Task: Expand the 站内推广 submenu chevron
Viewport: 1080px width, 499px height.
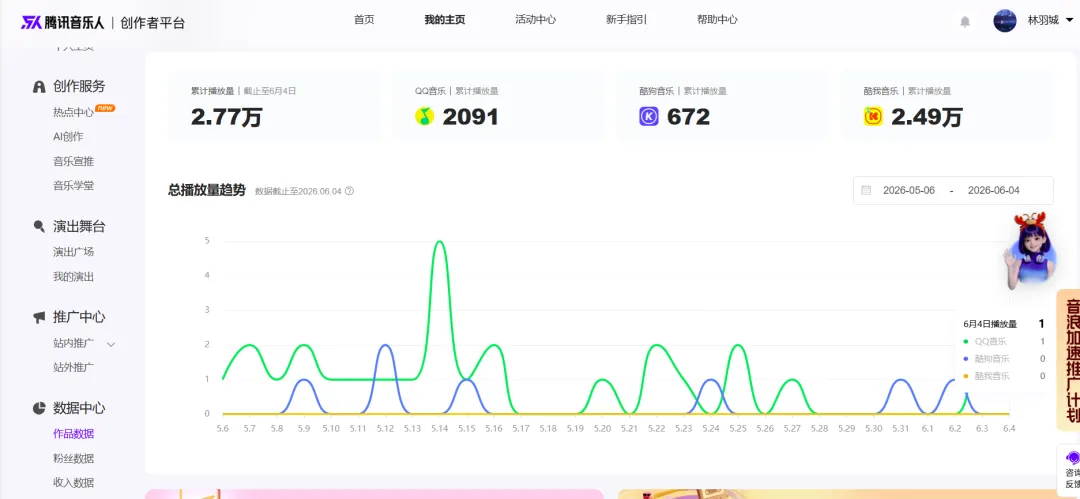Action: [110, 343]
